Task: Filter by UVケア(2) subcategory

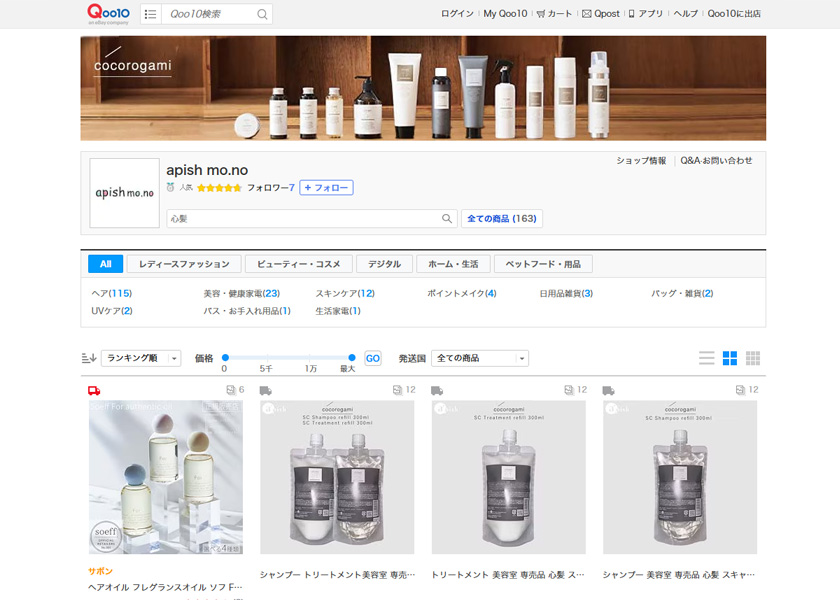Action: click(112, 311)
